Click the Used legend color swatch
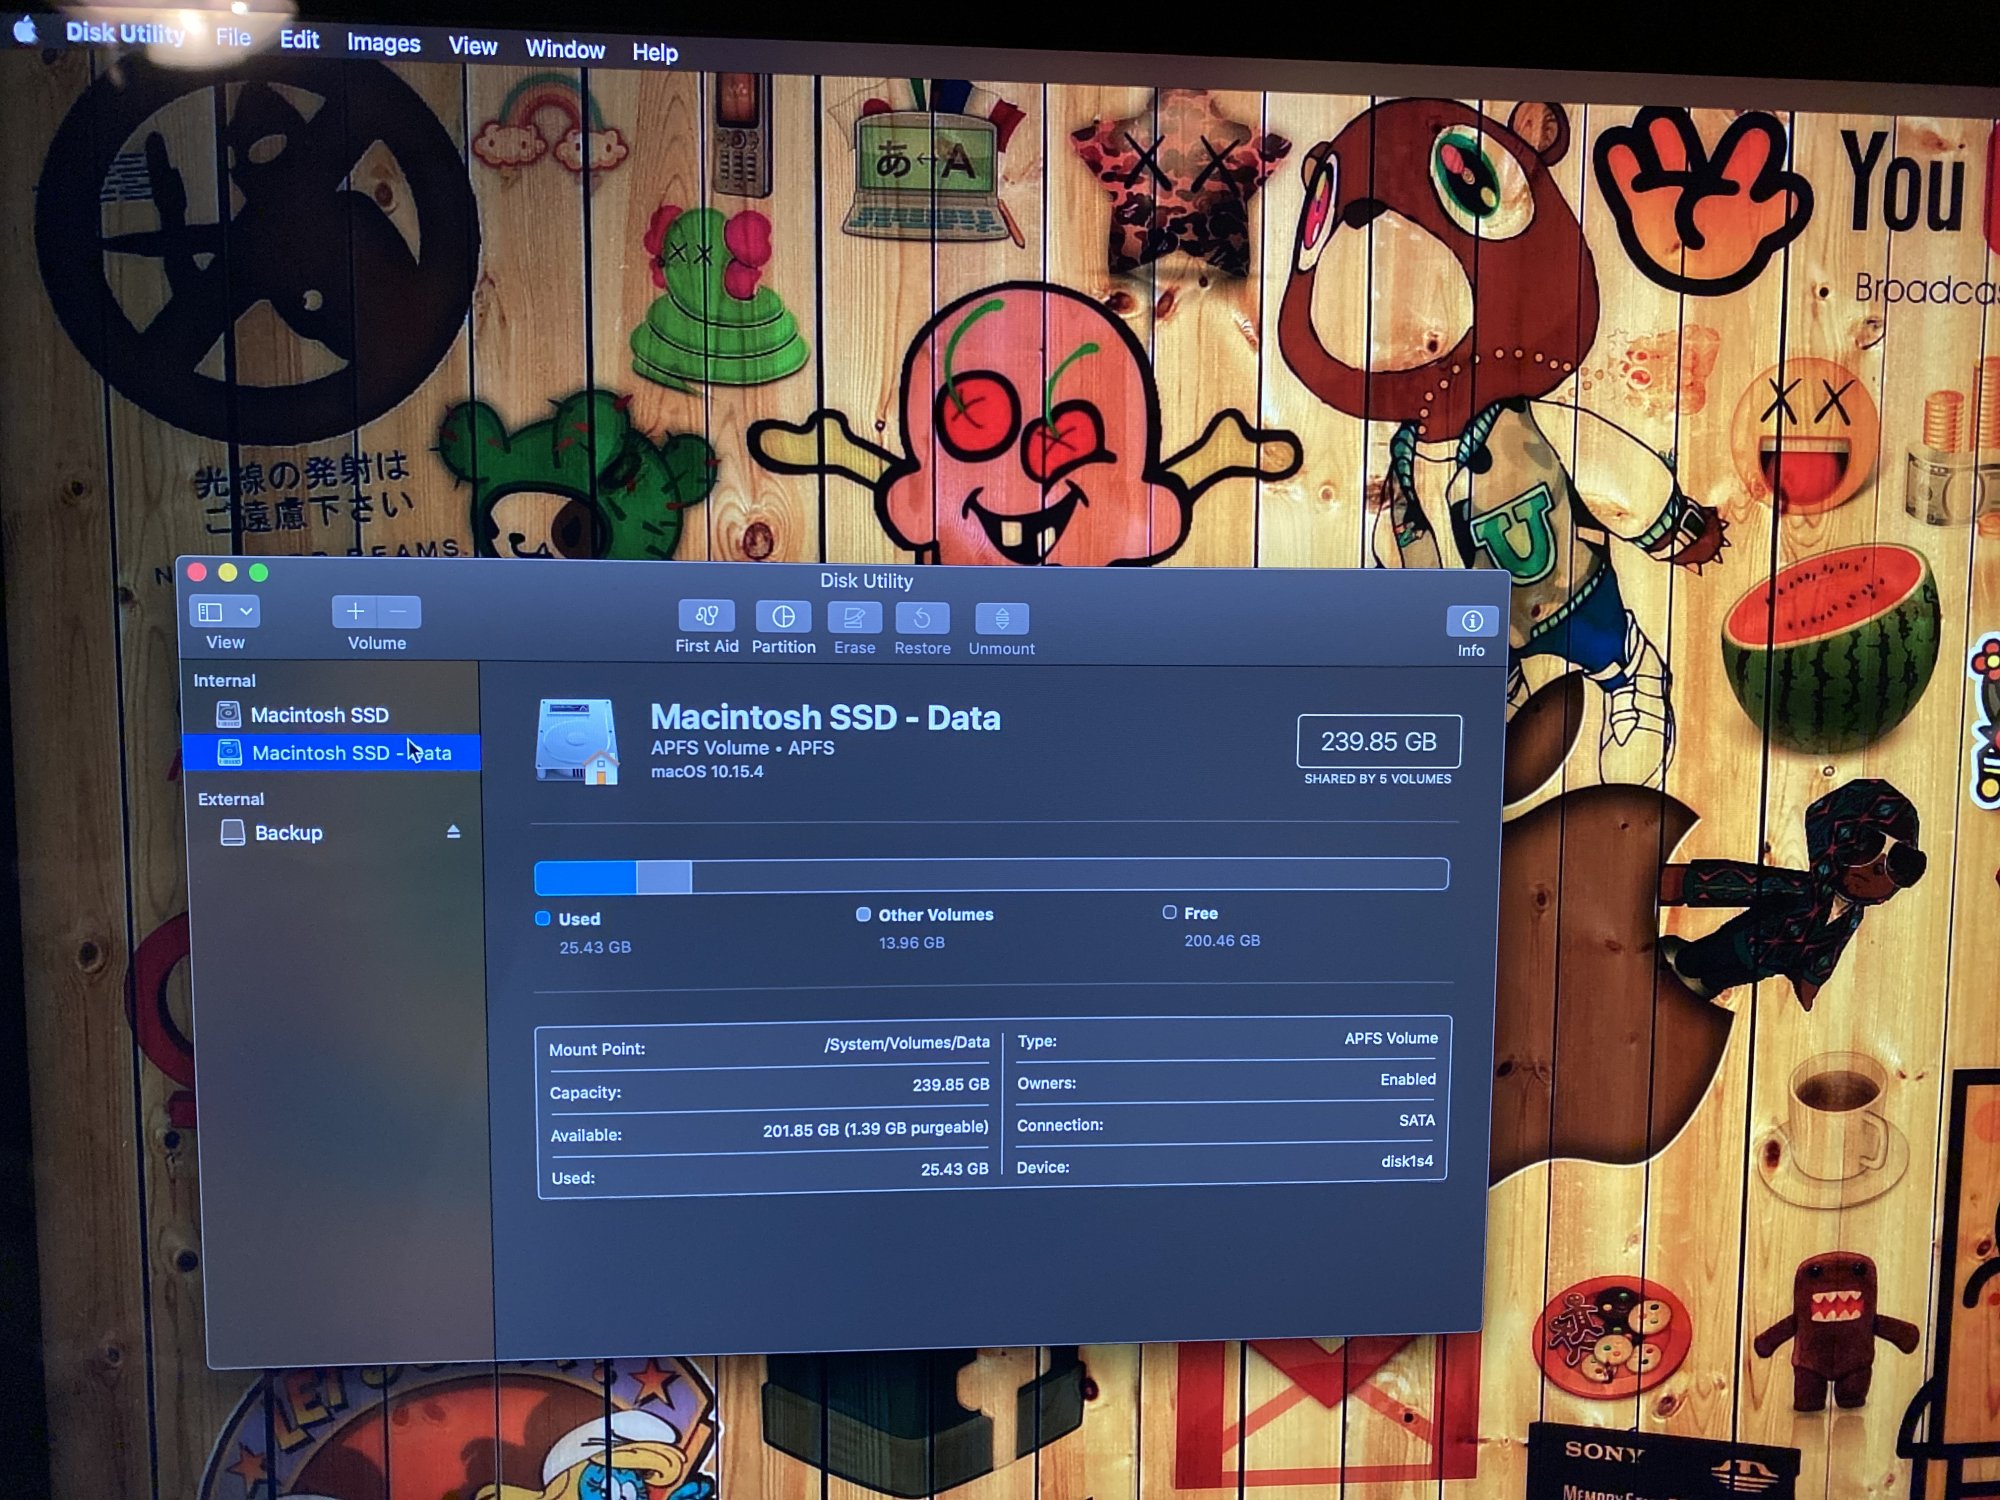The height and width of the screenshot is (1500, 2000). [x=543, y=918]
